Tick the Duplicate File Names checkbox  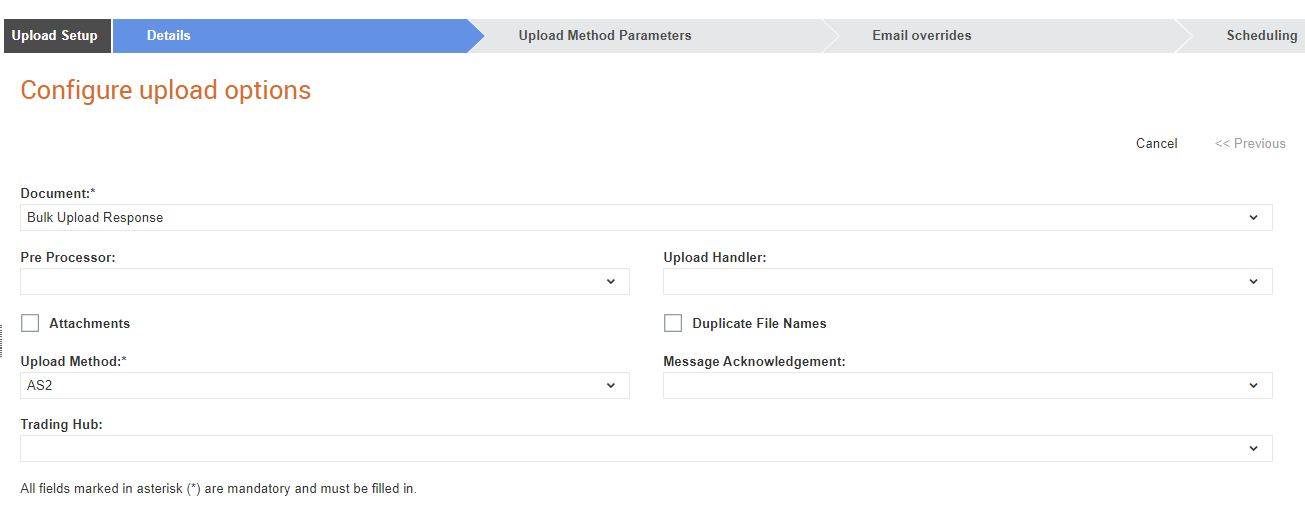[673, 323]
